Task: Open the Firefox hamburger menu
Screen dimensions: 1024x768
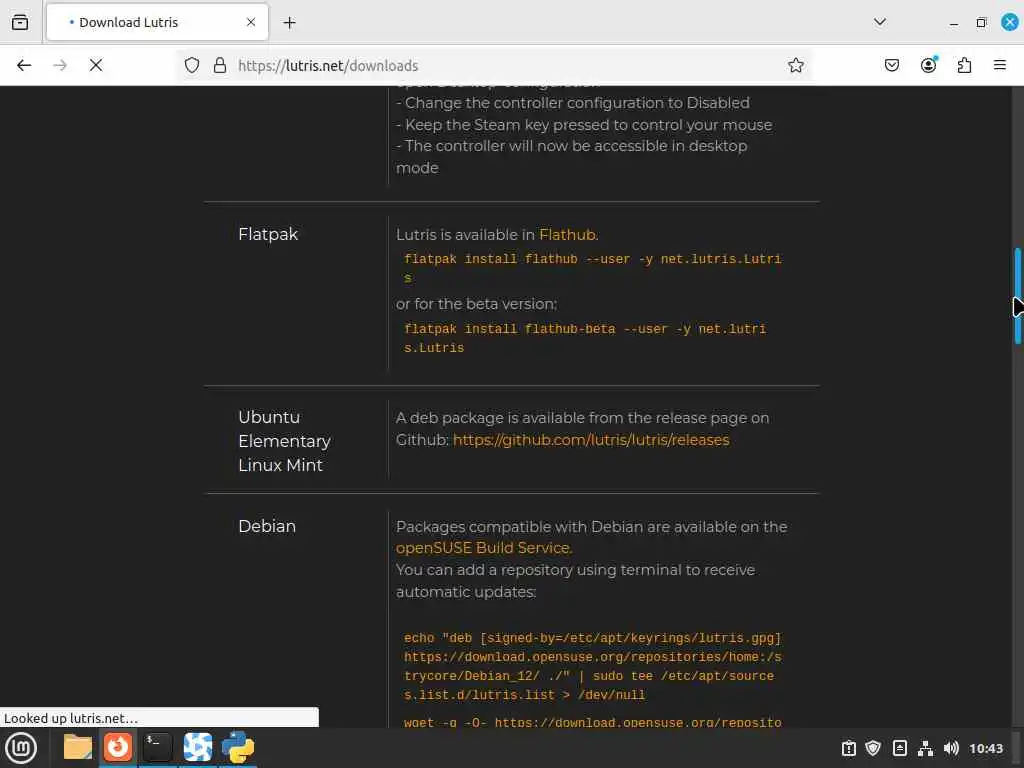Action: (999, 65)
